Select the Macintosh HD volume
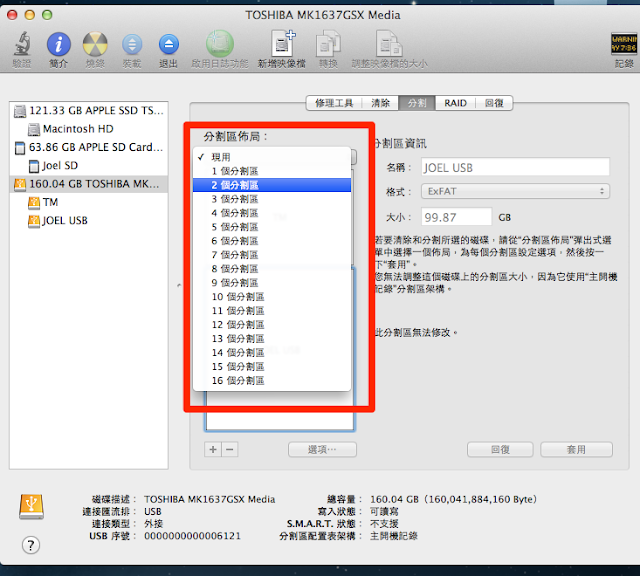Viewport: 640px width, 576px height. [x=89, y=129]
